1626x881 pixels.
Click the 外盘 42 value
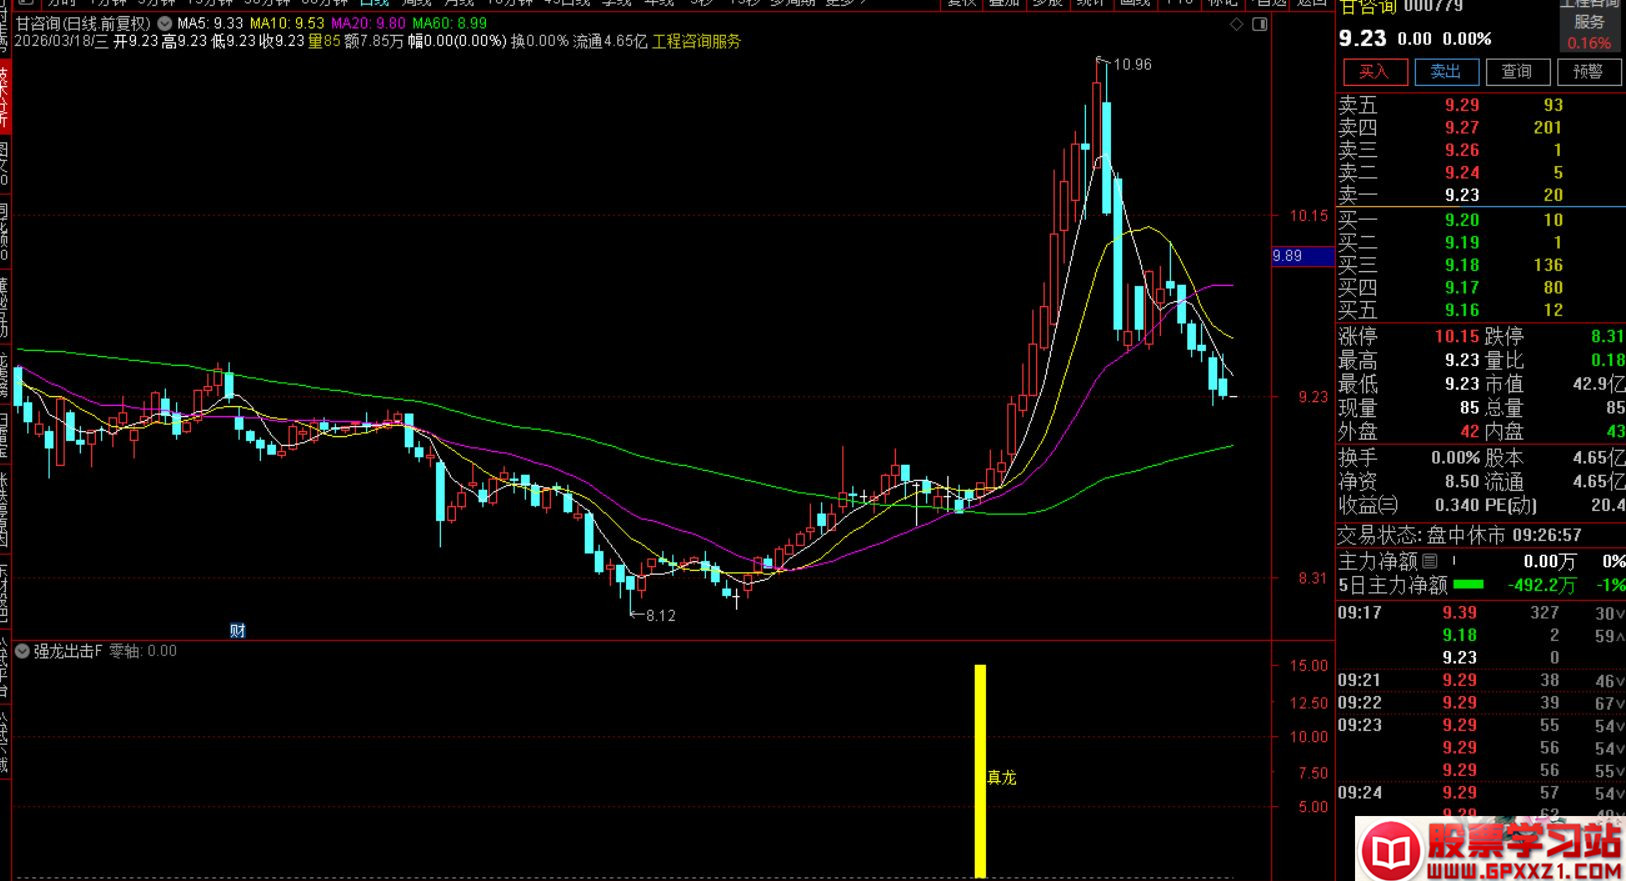tap(1469, 432)
